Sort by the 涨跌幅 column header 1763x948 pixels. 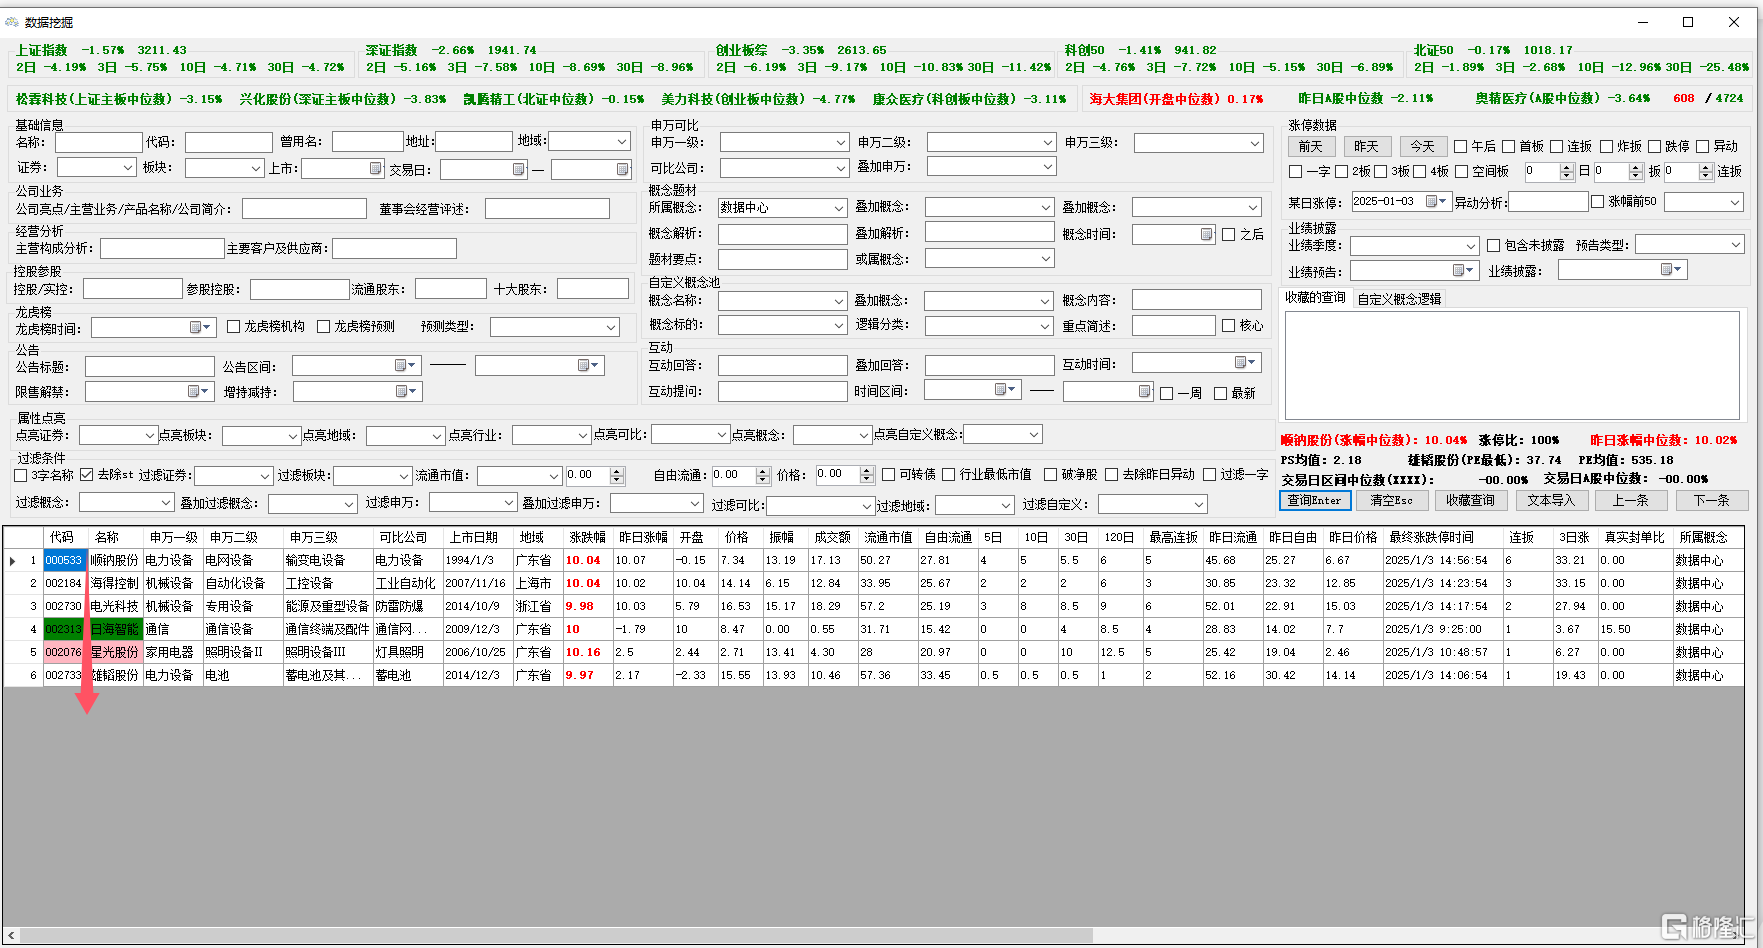click(x=587, y=537)
